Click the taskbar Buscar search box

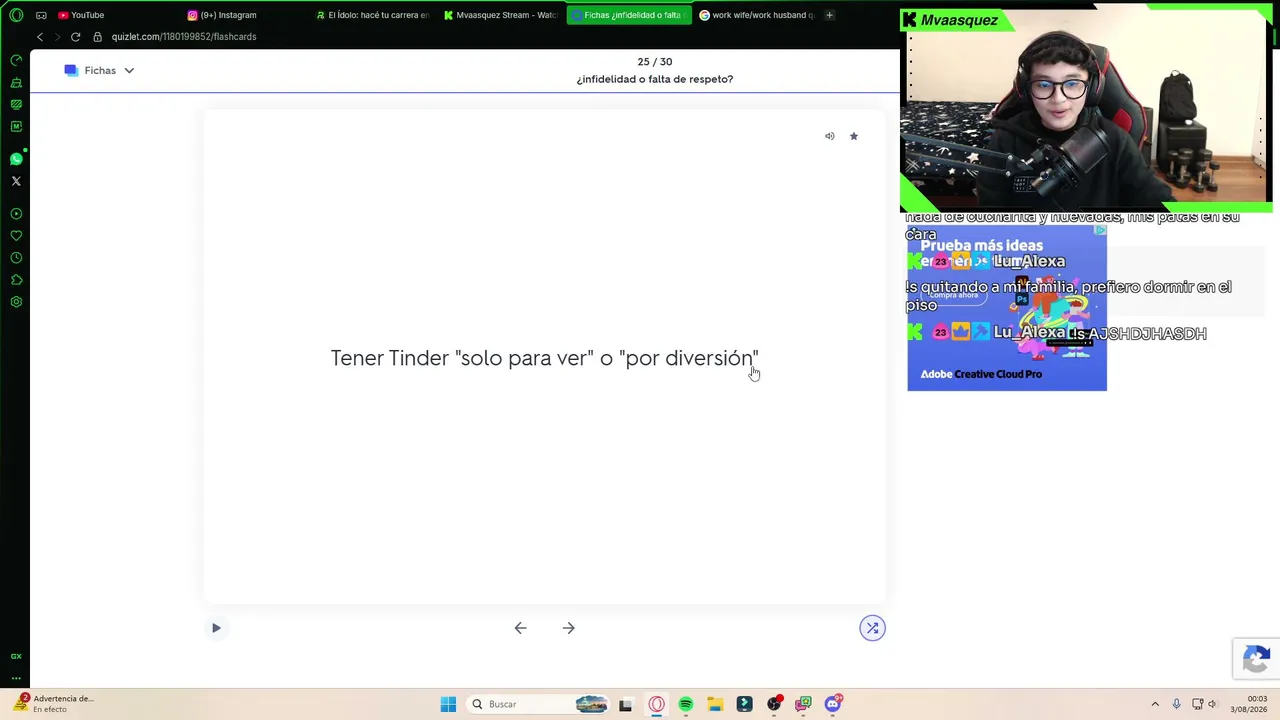point(538,704)
